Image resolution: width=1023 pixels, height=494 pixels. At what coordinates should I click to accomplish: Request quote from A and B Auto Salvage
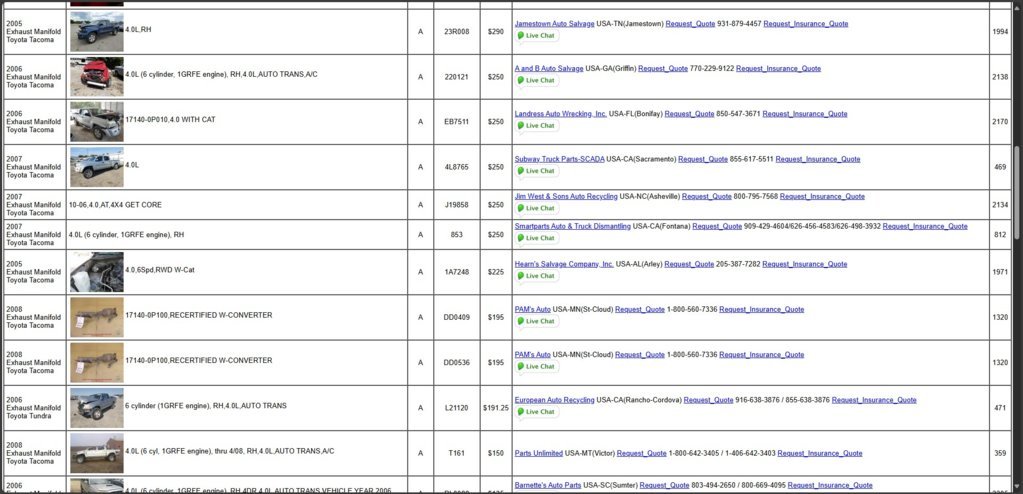(663, 69)
